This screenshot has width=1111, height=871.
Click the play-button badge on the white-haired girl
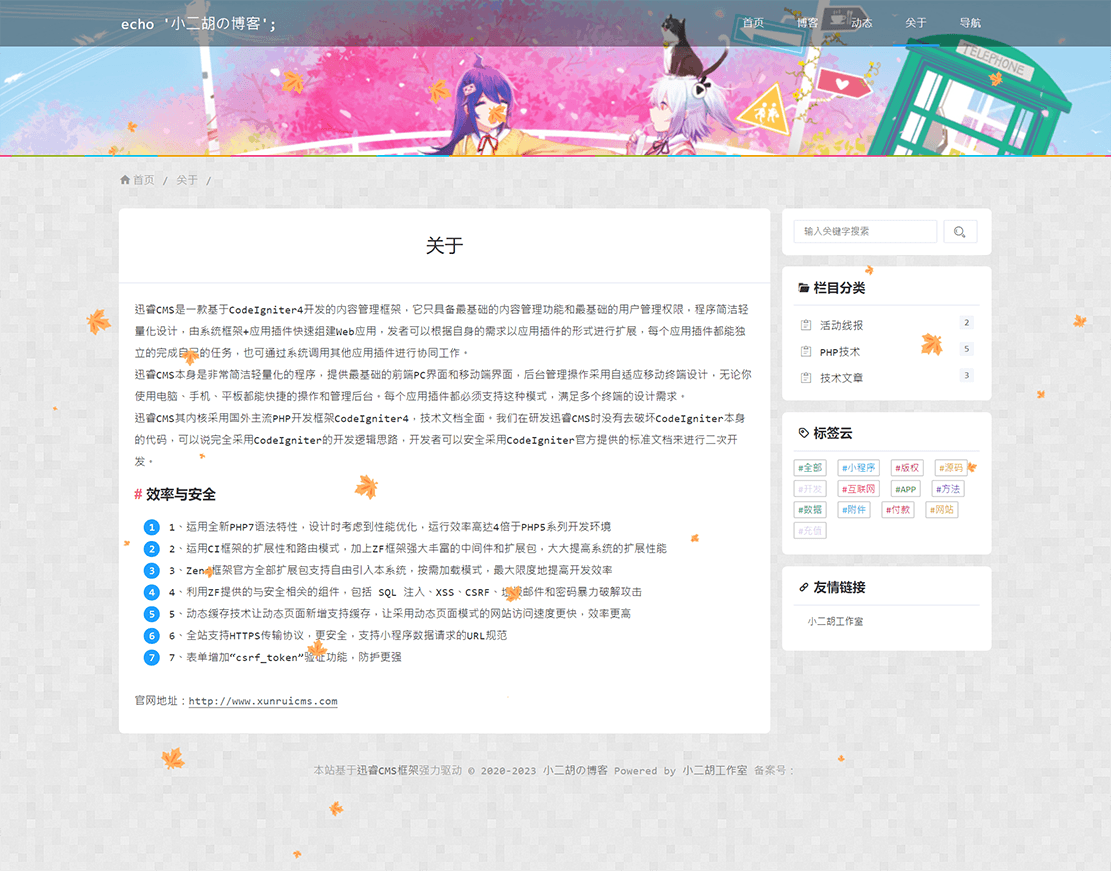pos(700,90)
